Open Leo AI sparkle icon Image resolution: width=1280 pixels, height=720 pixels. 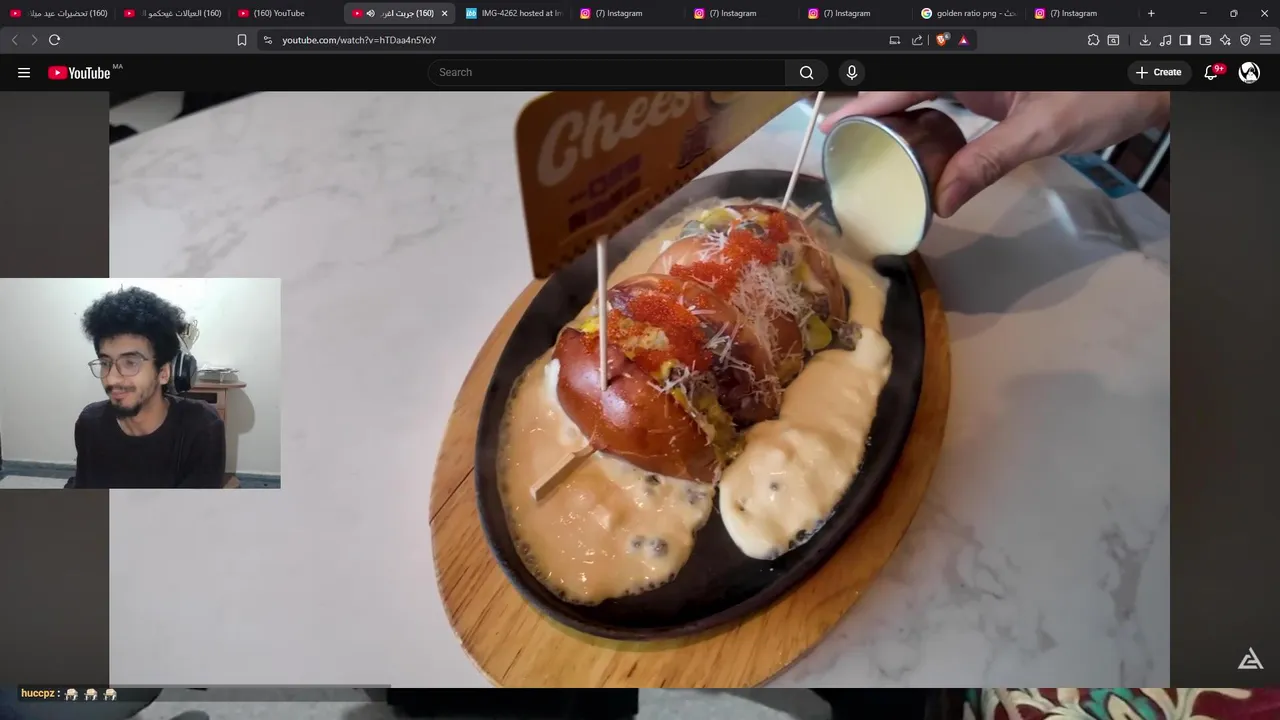tap(1225, 40)
